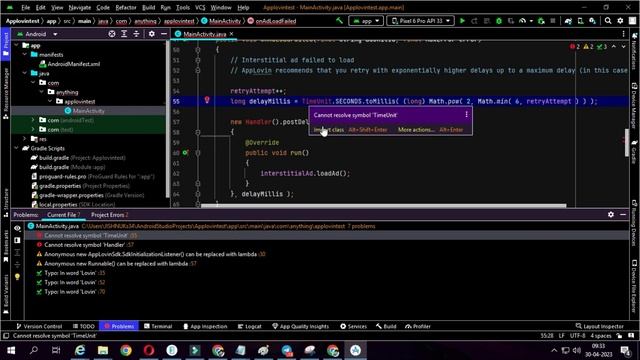Open App Quality Insights button
Image resolution: width=640 pixels, height=360 pixels.
tap(300, 326)
